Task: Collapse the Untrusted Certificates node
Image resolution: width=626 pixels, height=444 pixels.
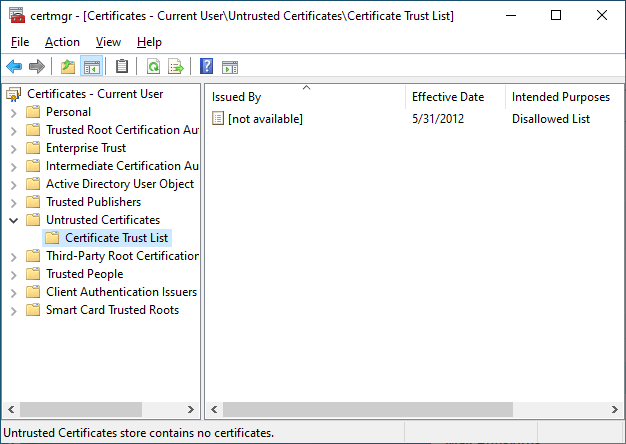Action: pyautogui.click(x=14, y=220)
